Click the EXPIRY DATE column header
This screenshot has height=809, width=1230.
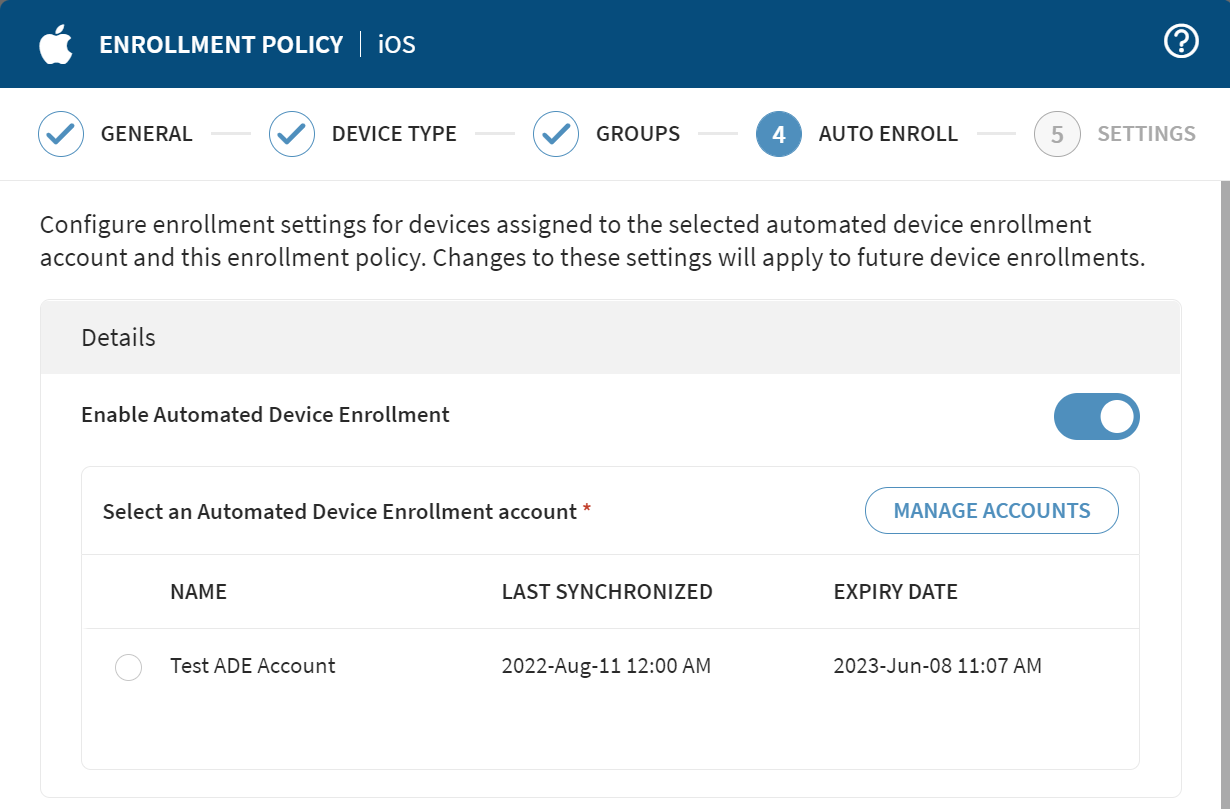(895, 592)
